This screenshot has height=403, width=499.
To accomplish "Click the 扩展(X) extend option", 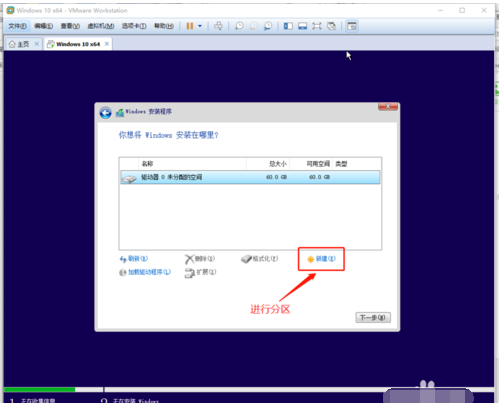I will point(200,272).
